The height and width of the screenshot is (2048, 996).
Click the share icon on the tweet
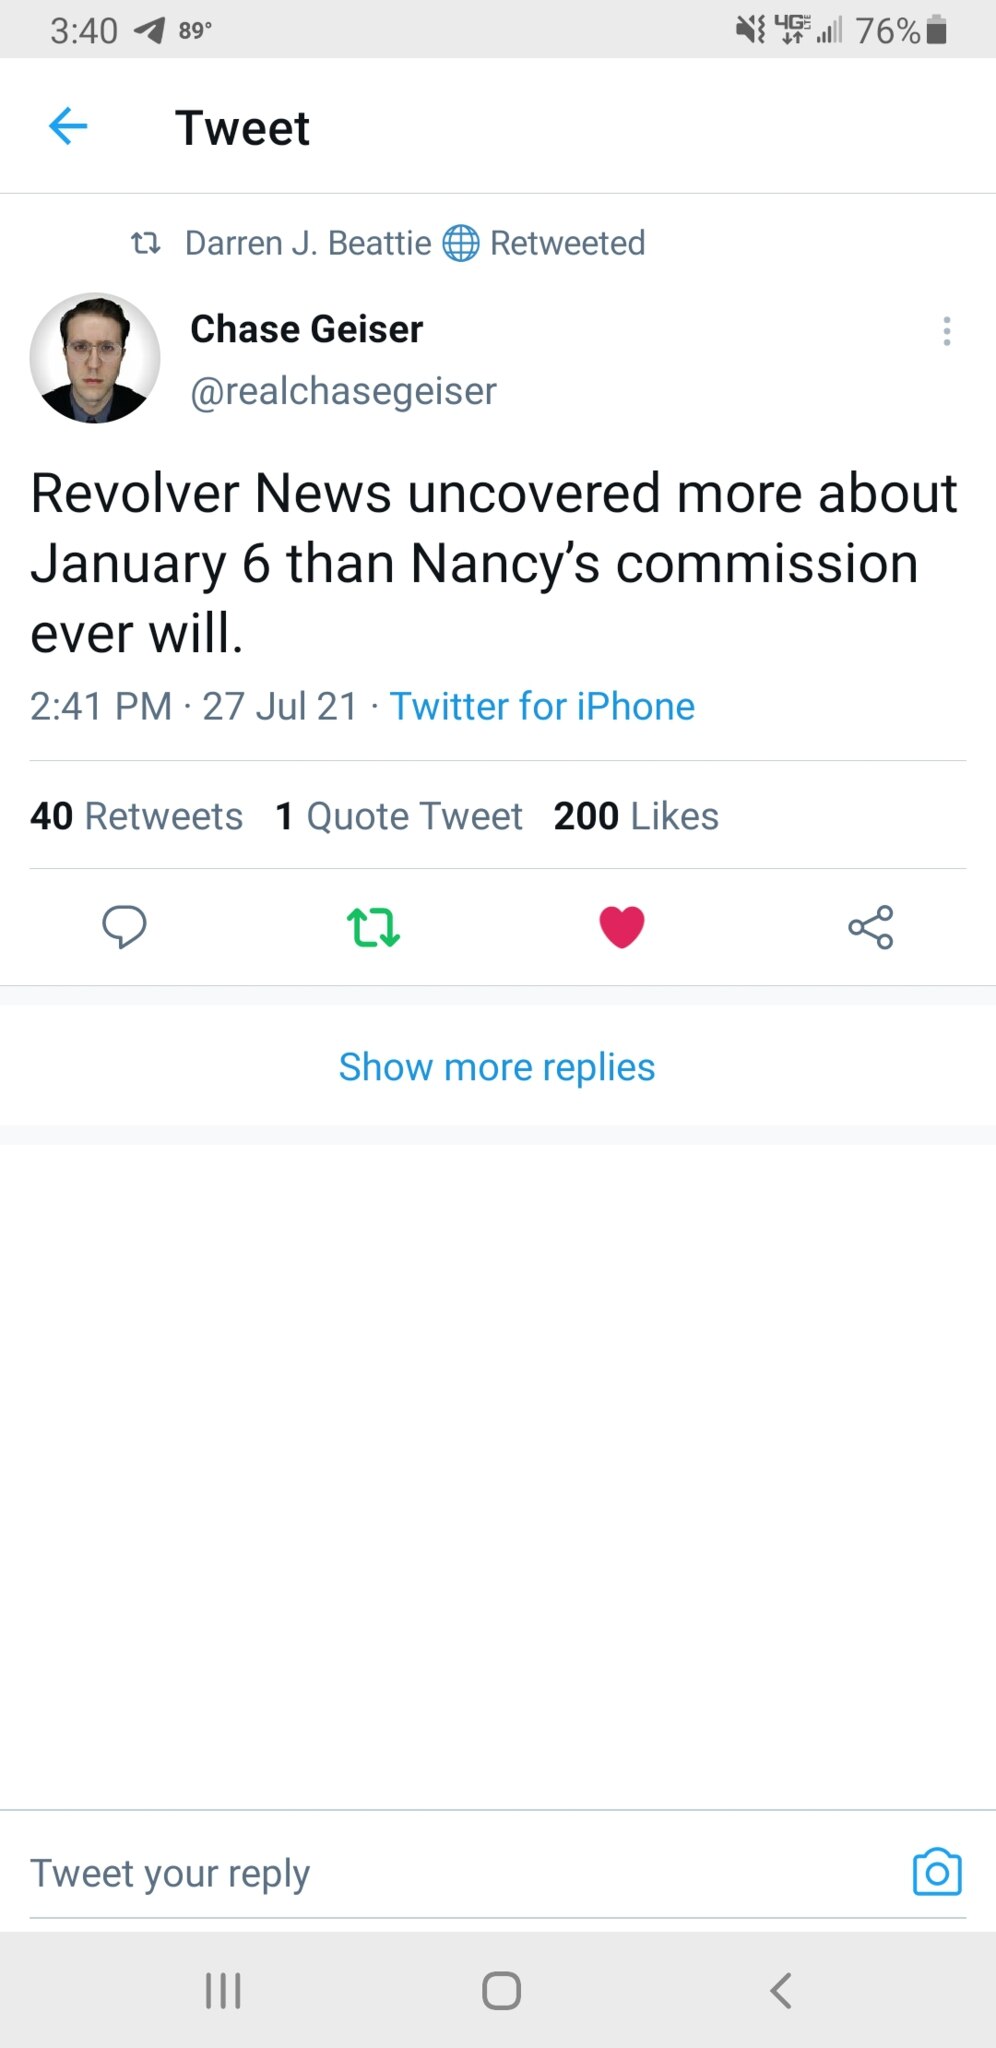tap(870, 927)
